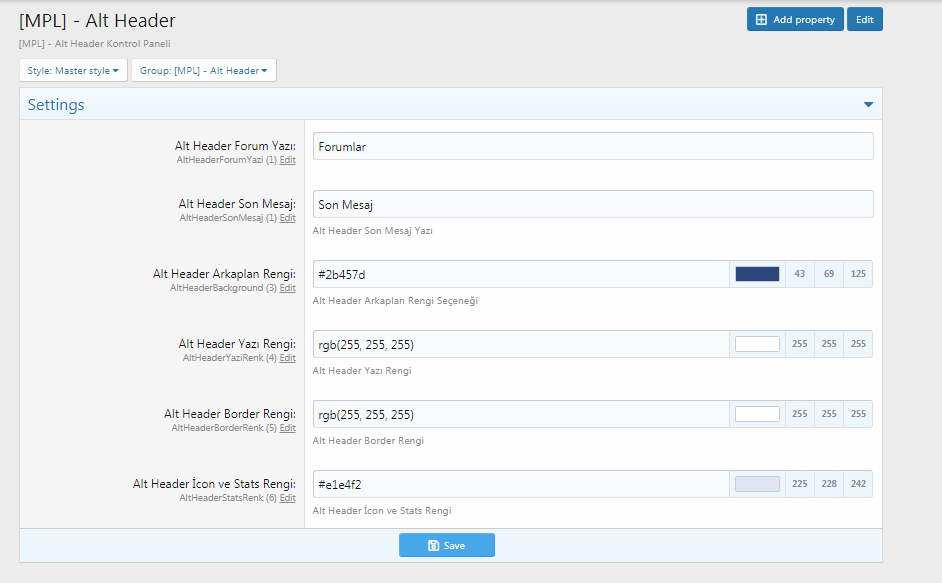
Task: Open the Group: [MPL] - Alt Header dropdown
Action: coord(204,71)
